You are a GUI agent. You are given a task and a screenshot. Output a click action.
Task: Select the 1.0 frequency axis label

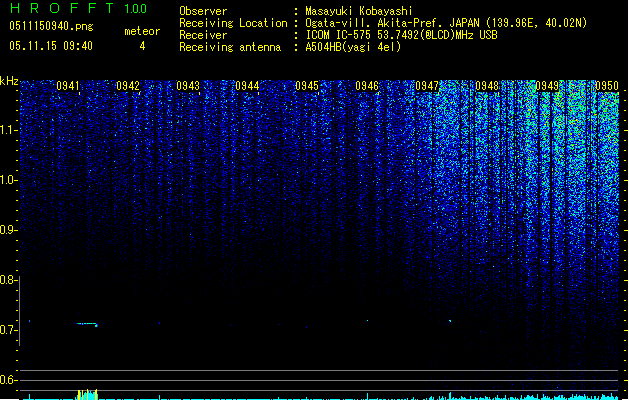click(9, 180)
